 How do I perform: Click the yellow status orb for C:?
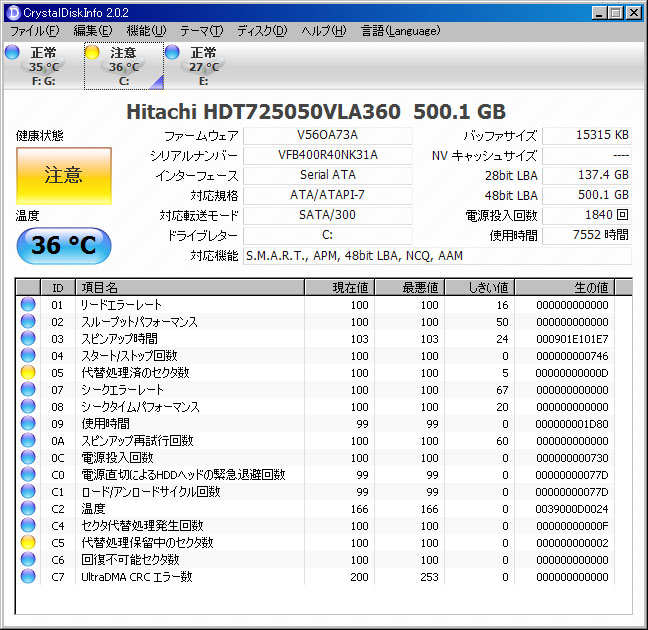92,52
